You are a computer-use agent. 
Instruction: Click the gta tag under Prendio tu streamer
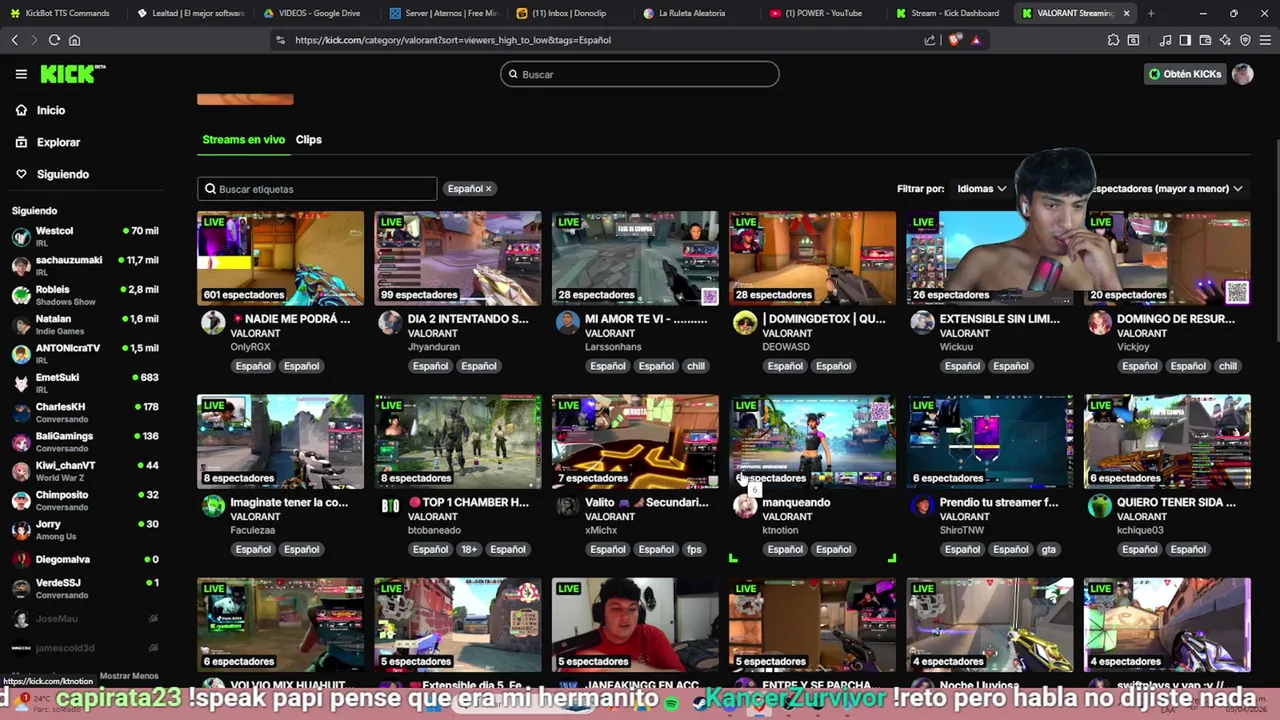tap(1048, 549)
